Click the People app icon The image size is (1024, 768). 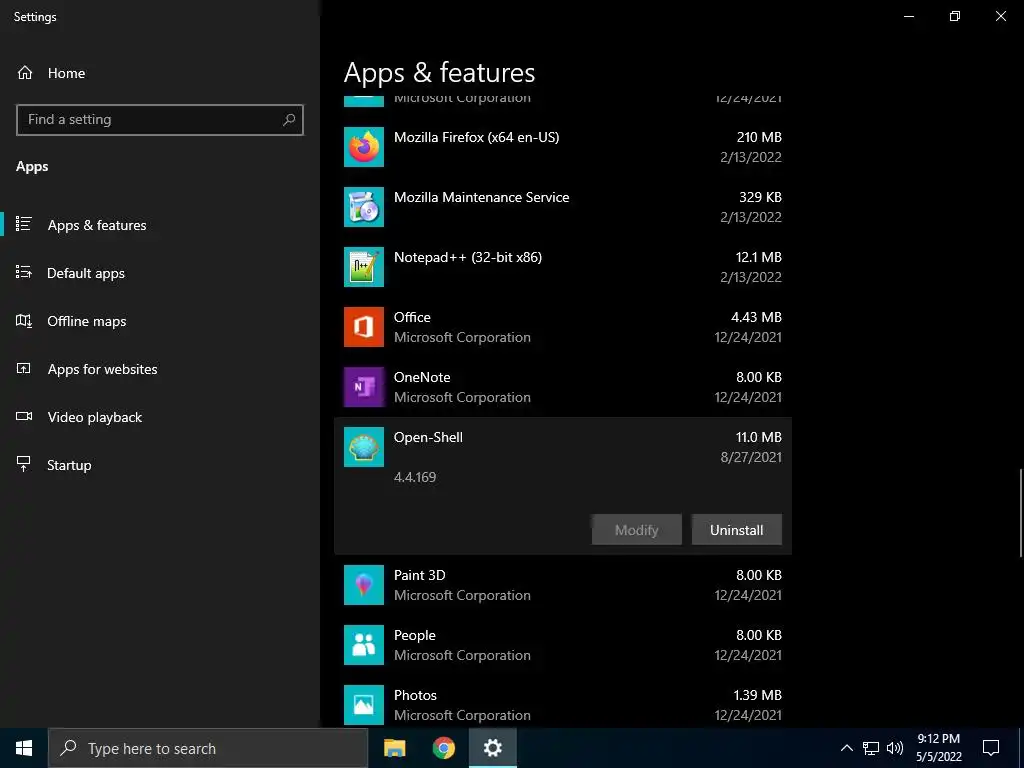364,645
